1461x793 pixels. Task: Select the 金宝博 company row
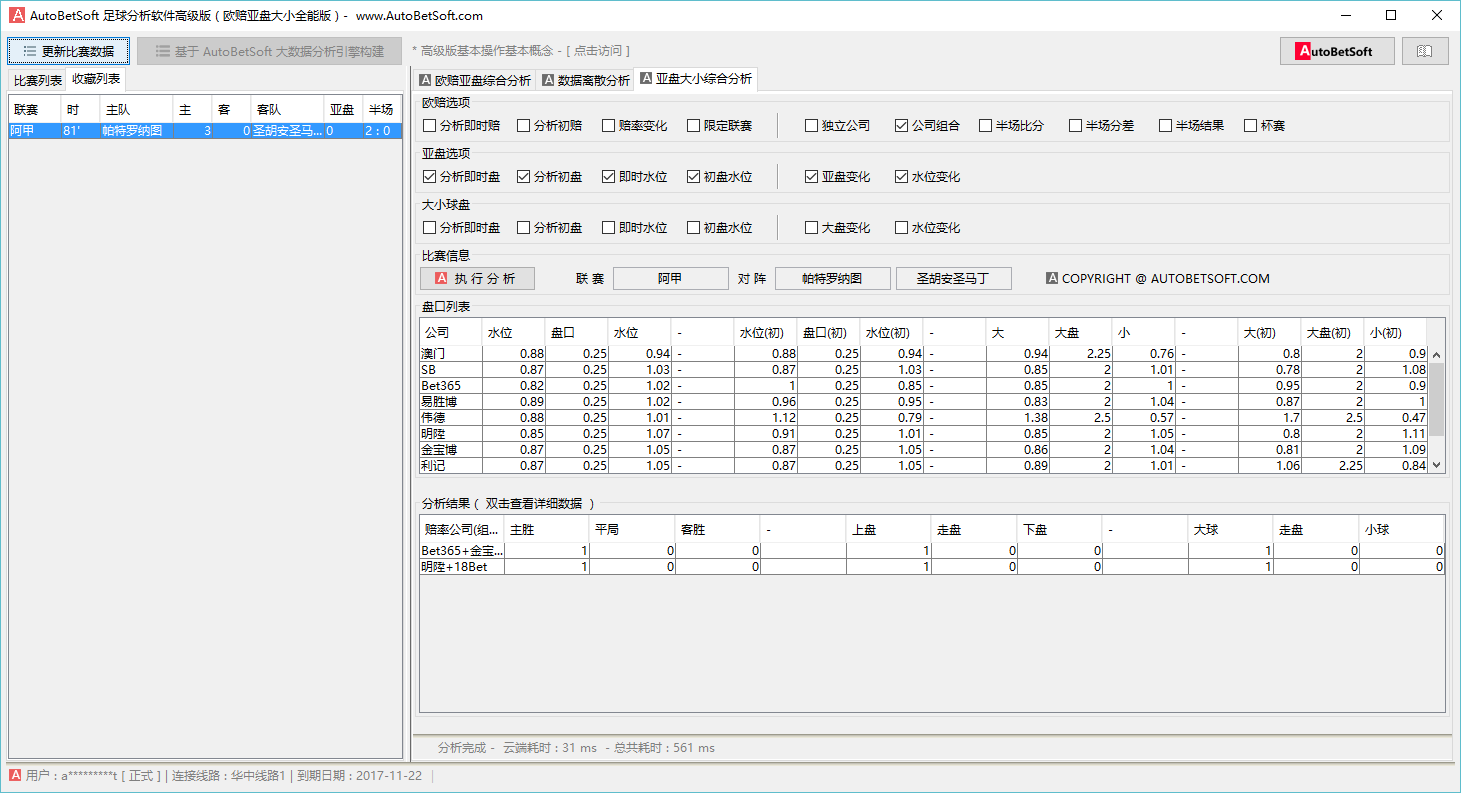(x=923, y=450)
